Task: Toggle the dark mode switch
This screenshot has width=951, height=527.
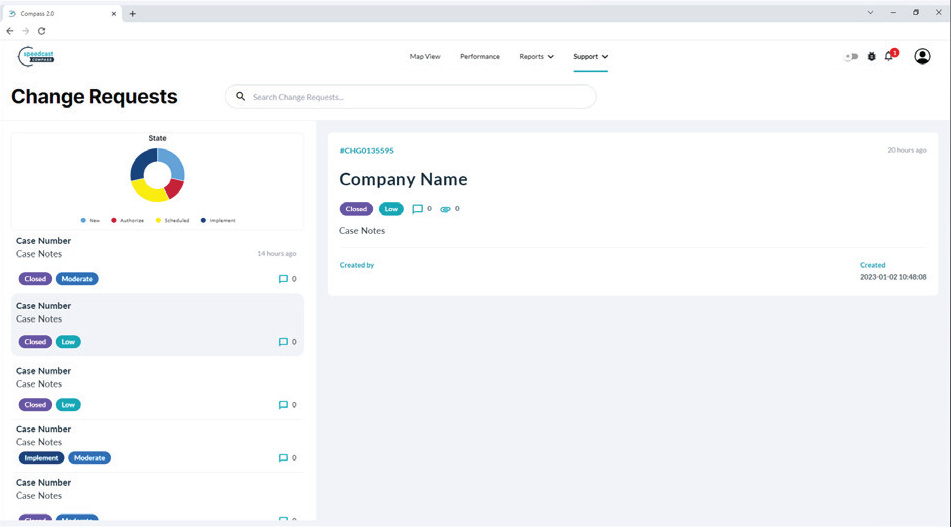Action: click(x=851, y=56)
